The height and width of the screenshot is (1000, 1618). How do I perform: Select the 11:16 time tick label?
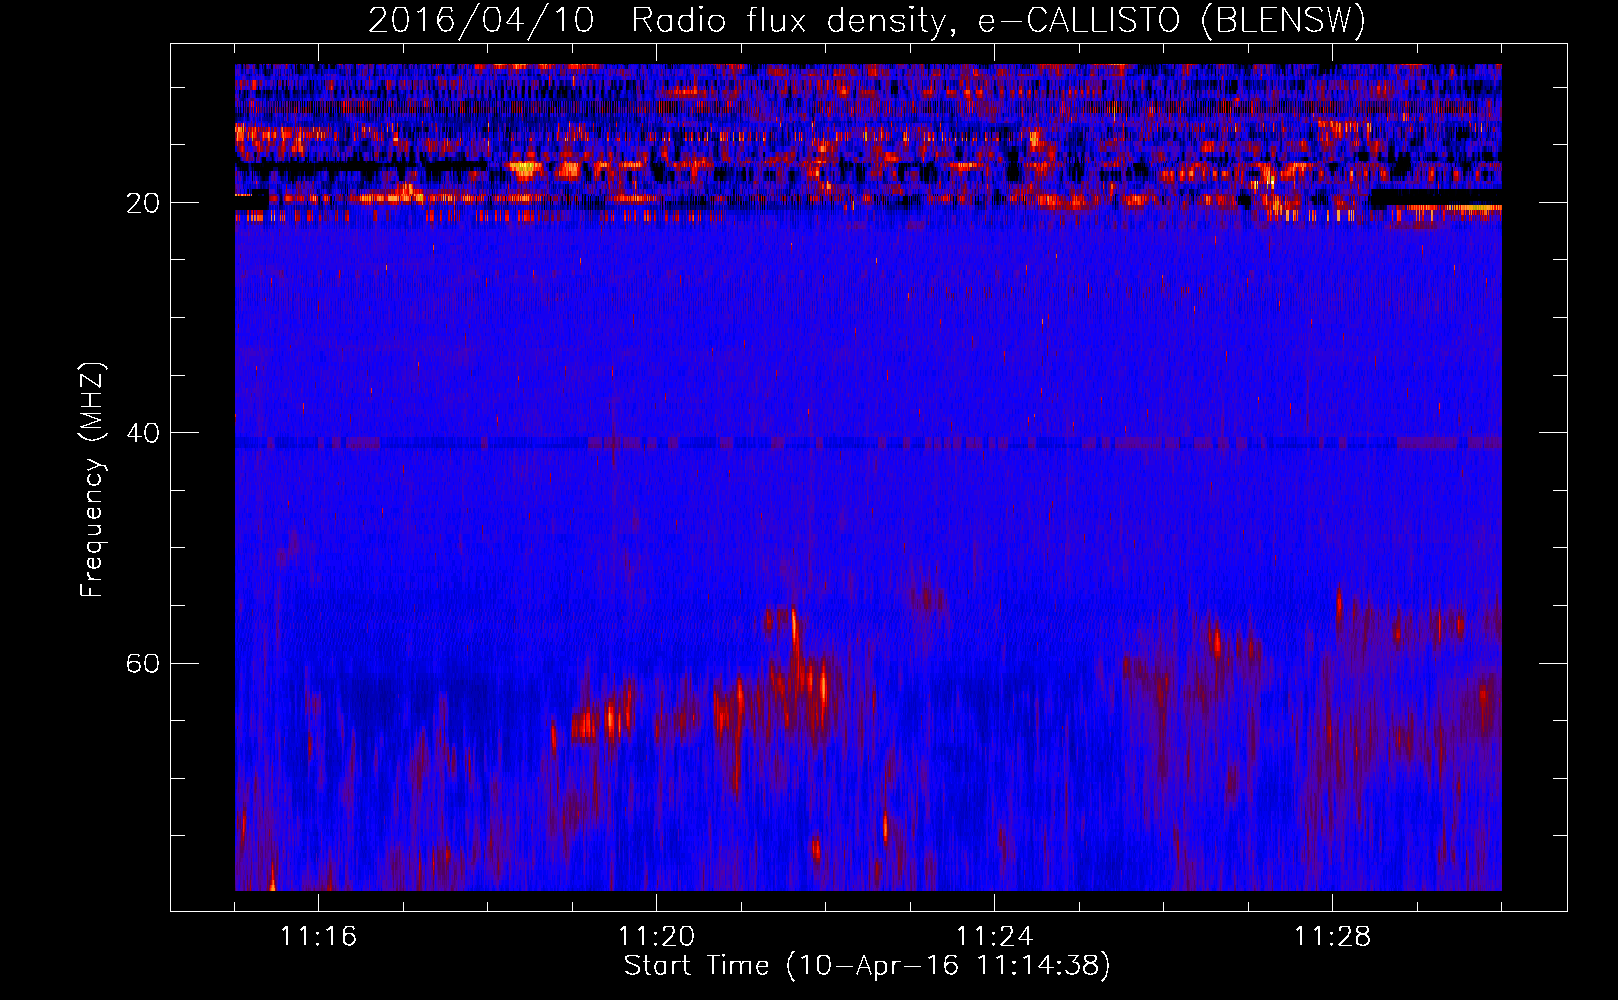[318, 937]
